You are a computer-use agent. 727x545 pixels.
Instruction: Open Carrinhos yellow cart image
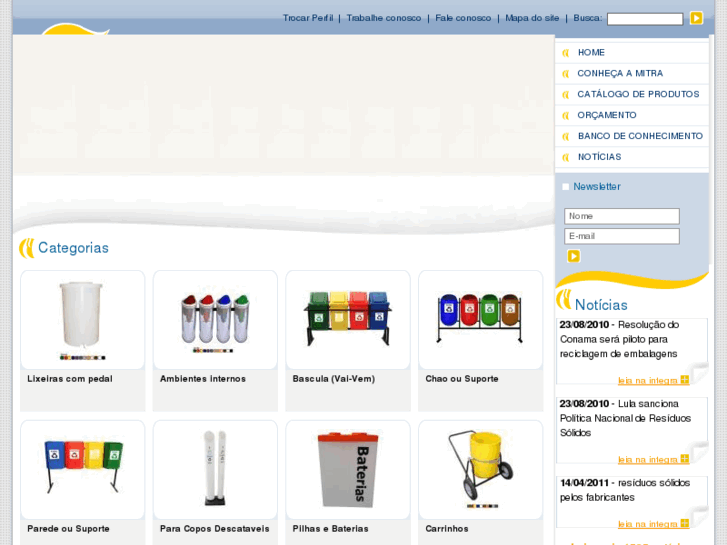pyautogui.click(x=480, y=470)
